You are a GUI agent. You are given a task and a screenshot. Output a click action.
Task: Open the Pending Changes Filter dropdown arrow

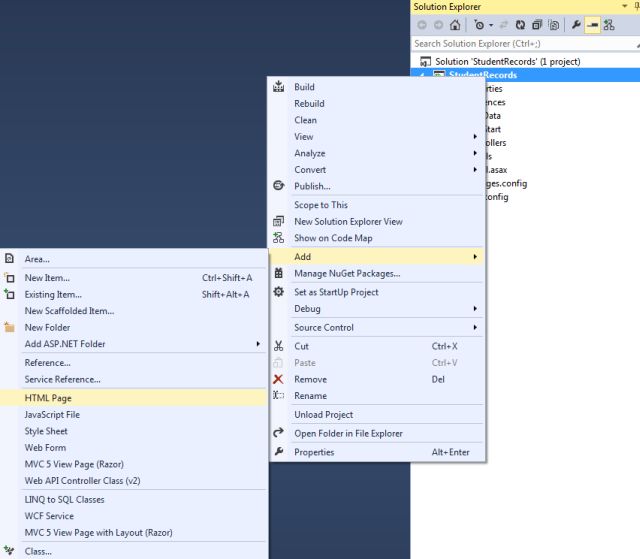491,25
